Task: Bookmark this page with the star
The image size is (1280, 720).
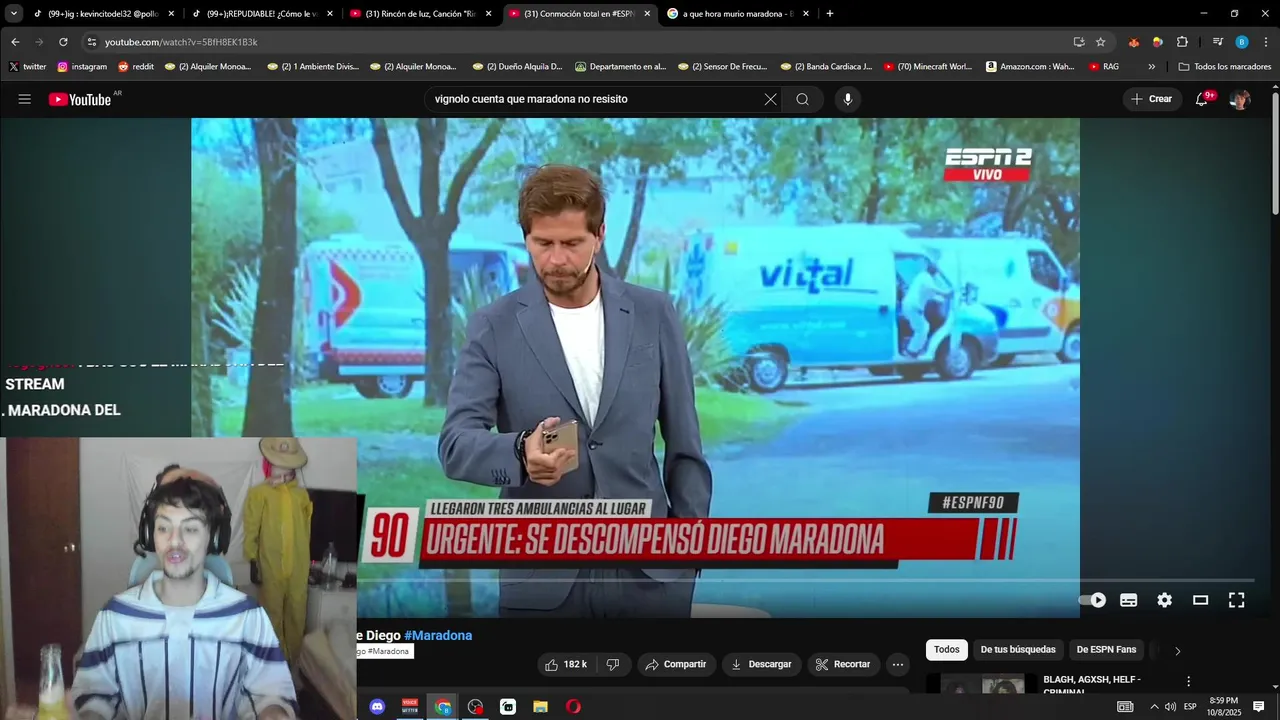Action: [x=1101, y=42]
